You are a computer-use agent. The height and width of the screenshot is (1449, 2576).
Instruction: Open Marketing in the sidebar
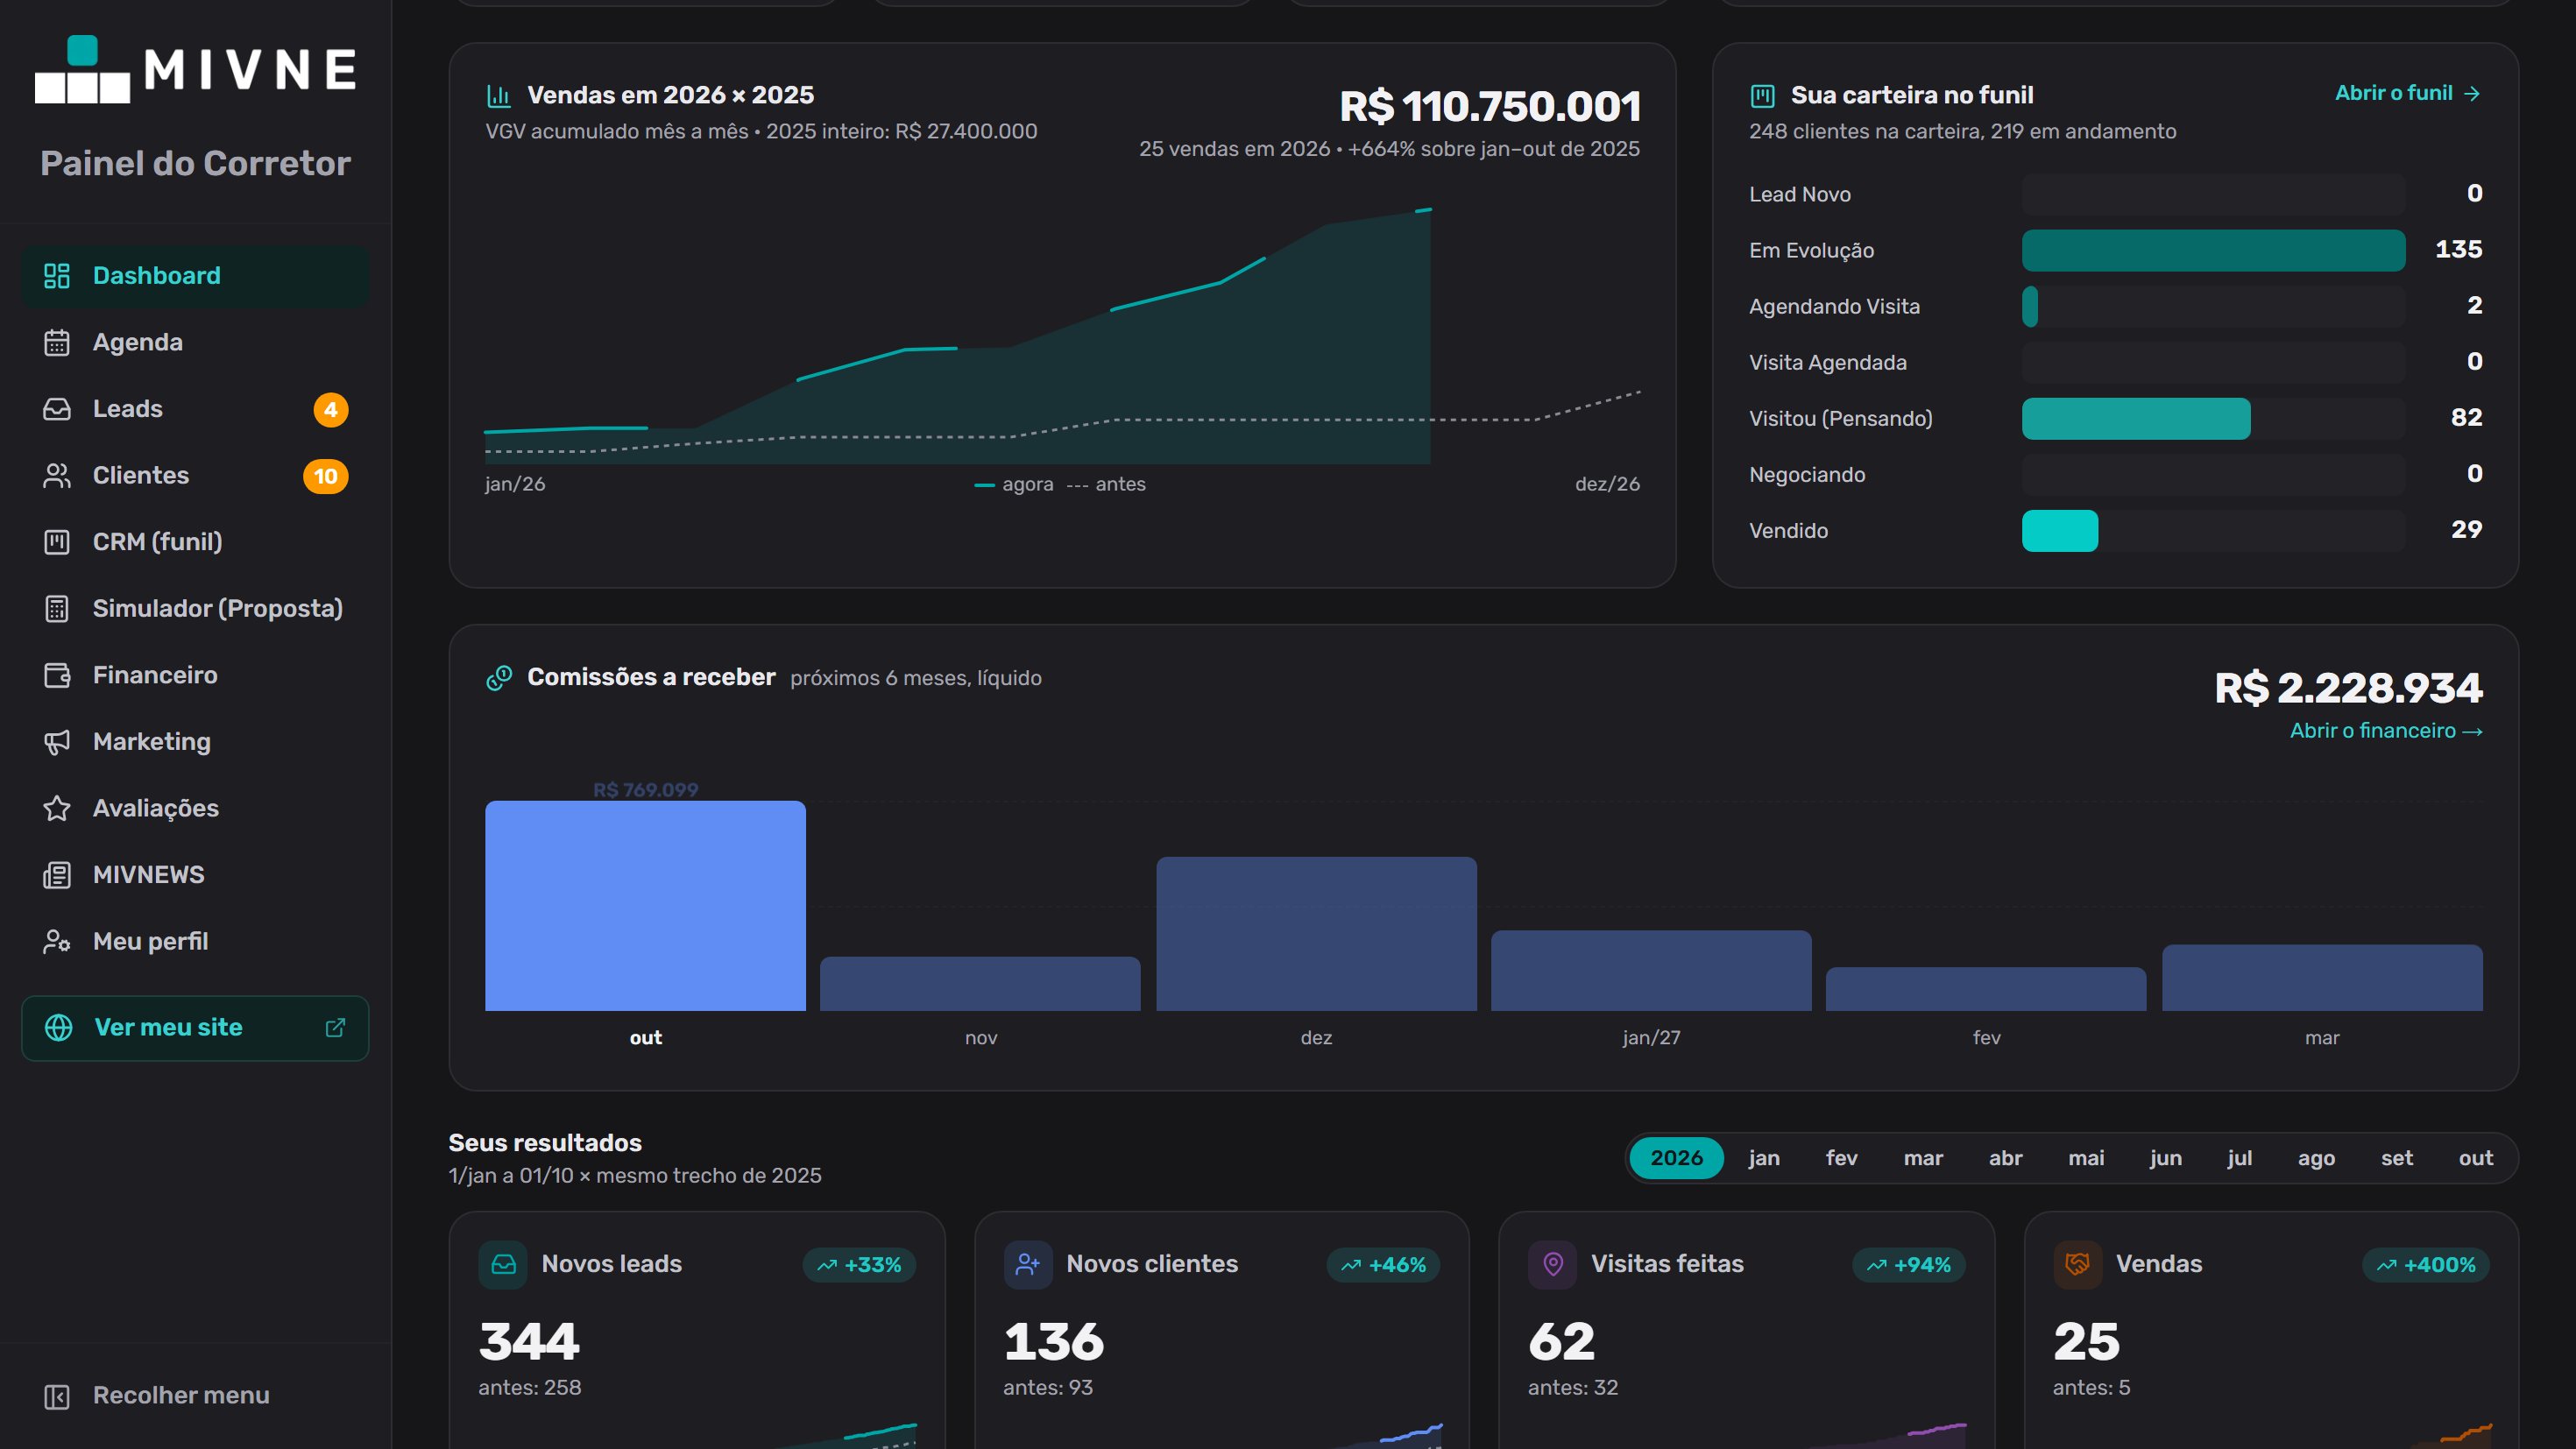(x=195, y=742)
